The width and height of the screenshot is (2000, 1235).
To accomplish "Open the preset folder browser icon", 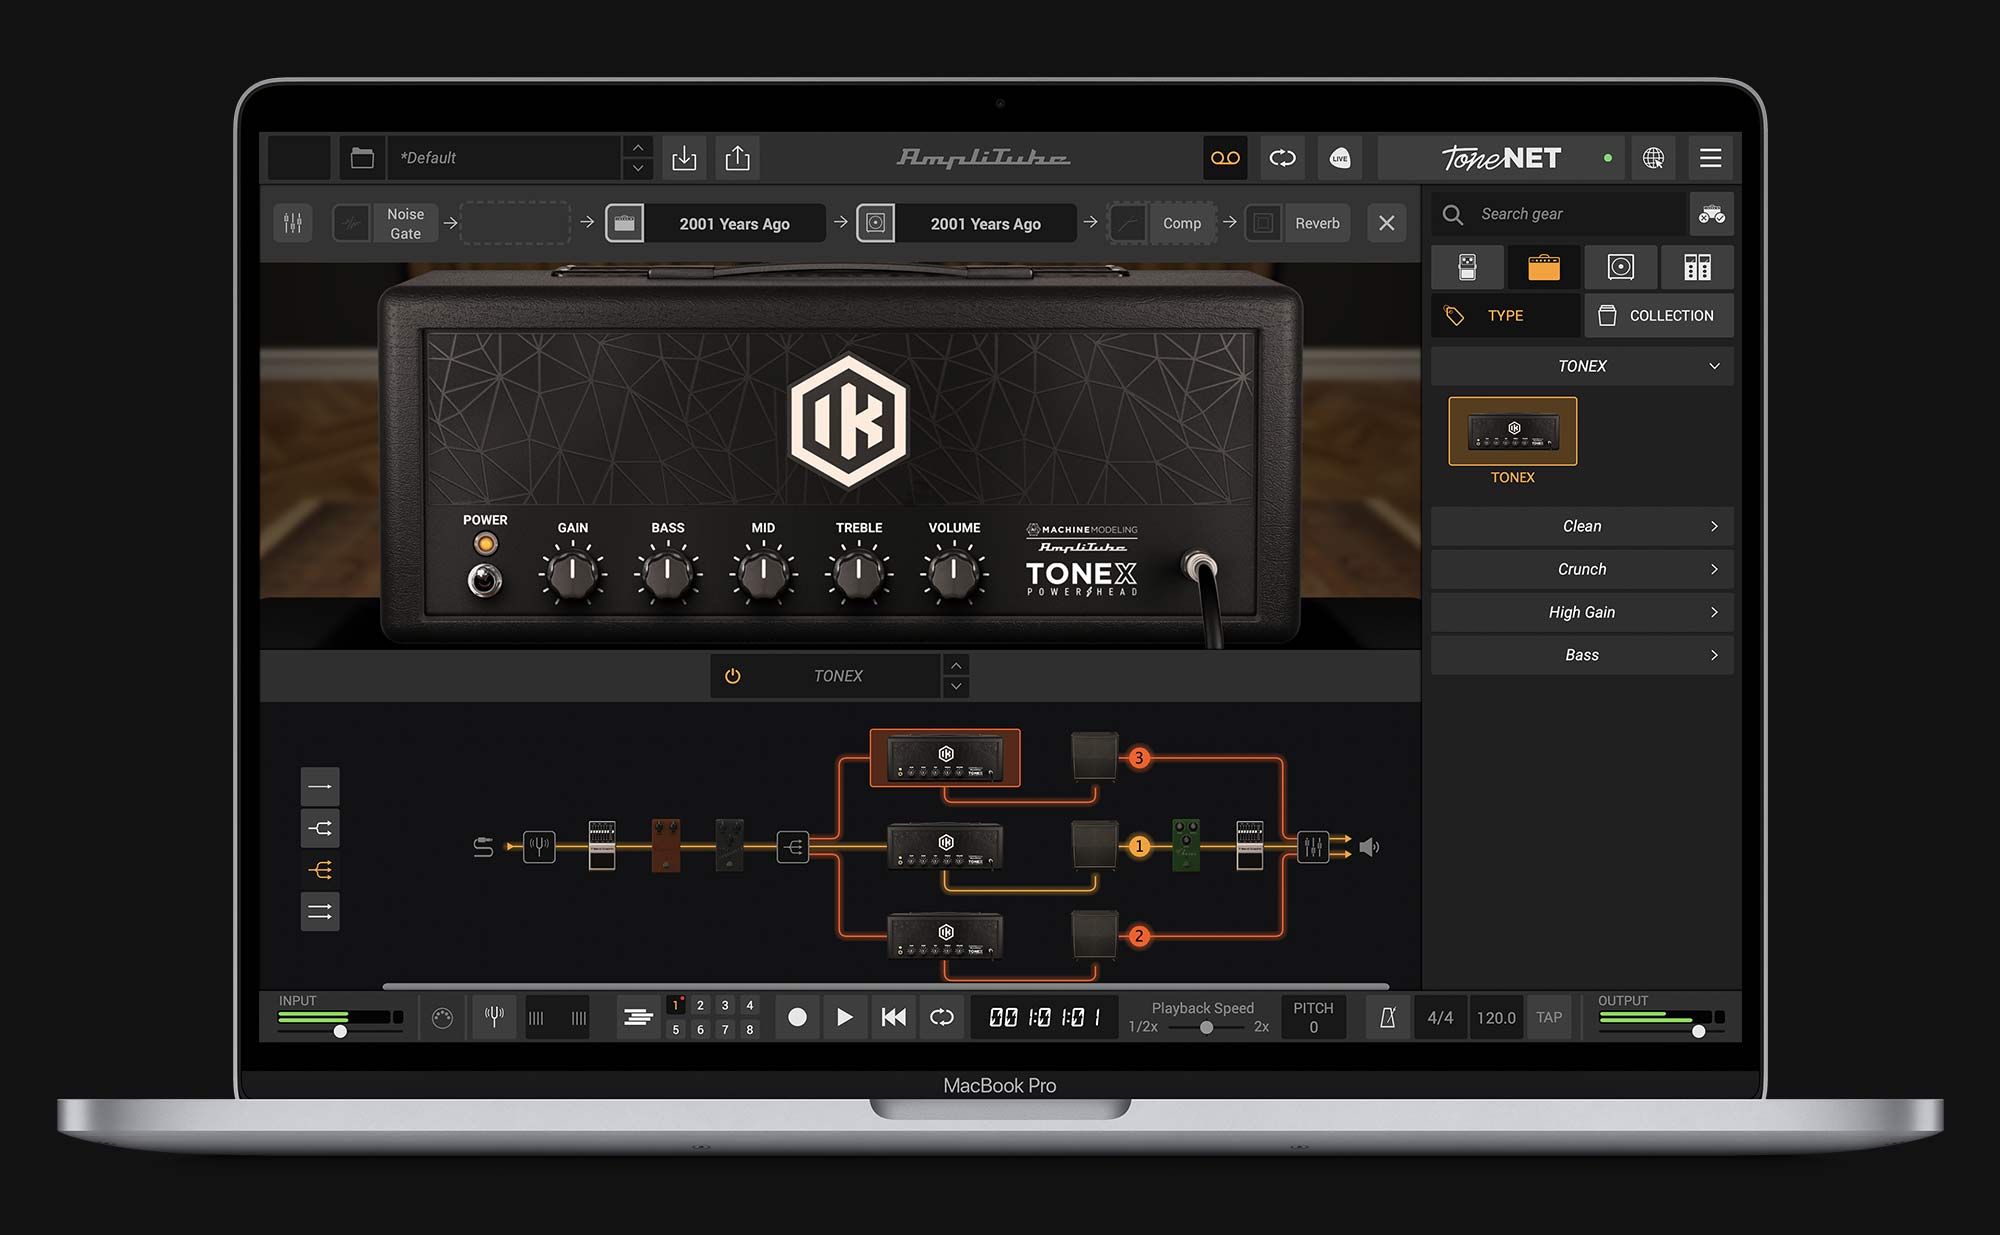I will (x=362, y=158).
